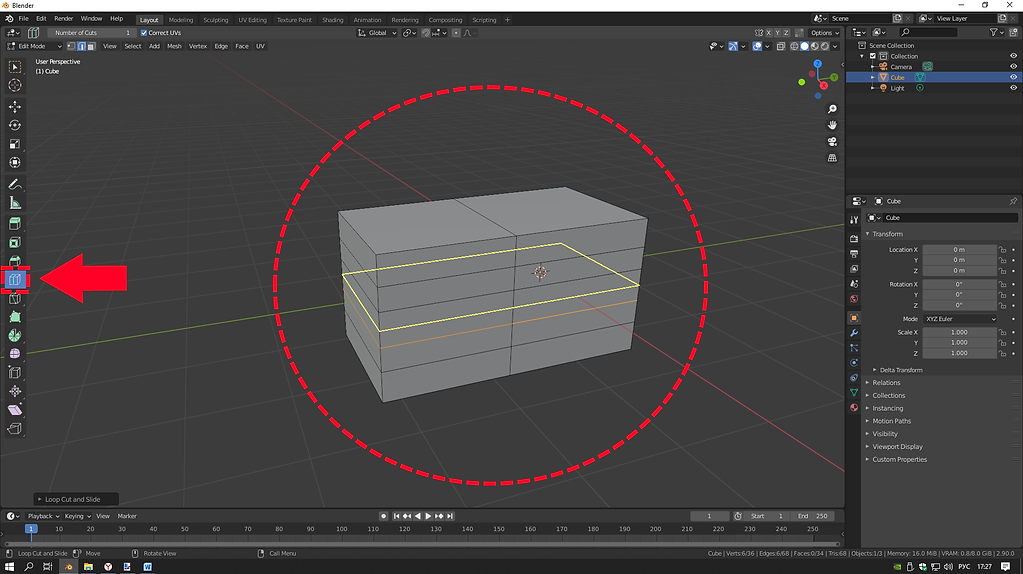Switch to the Modeling workspace tab
Viewport: 1023px width, 574px height.
[x=181, y=20]
